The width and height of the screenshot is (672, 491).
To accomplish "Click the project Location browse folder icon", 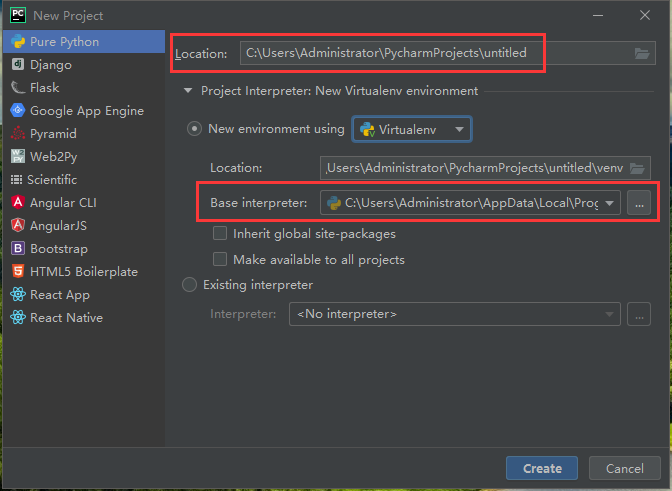I will pos(641,53).
